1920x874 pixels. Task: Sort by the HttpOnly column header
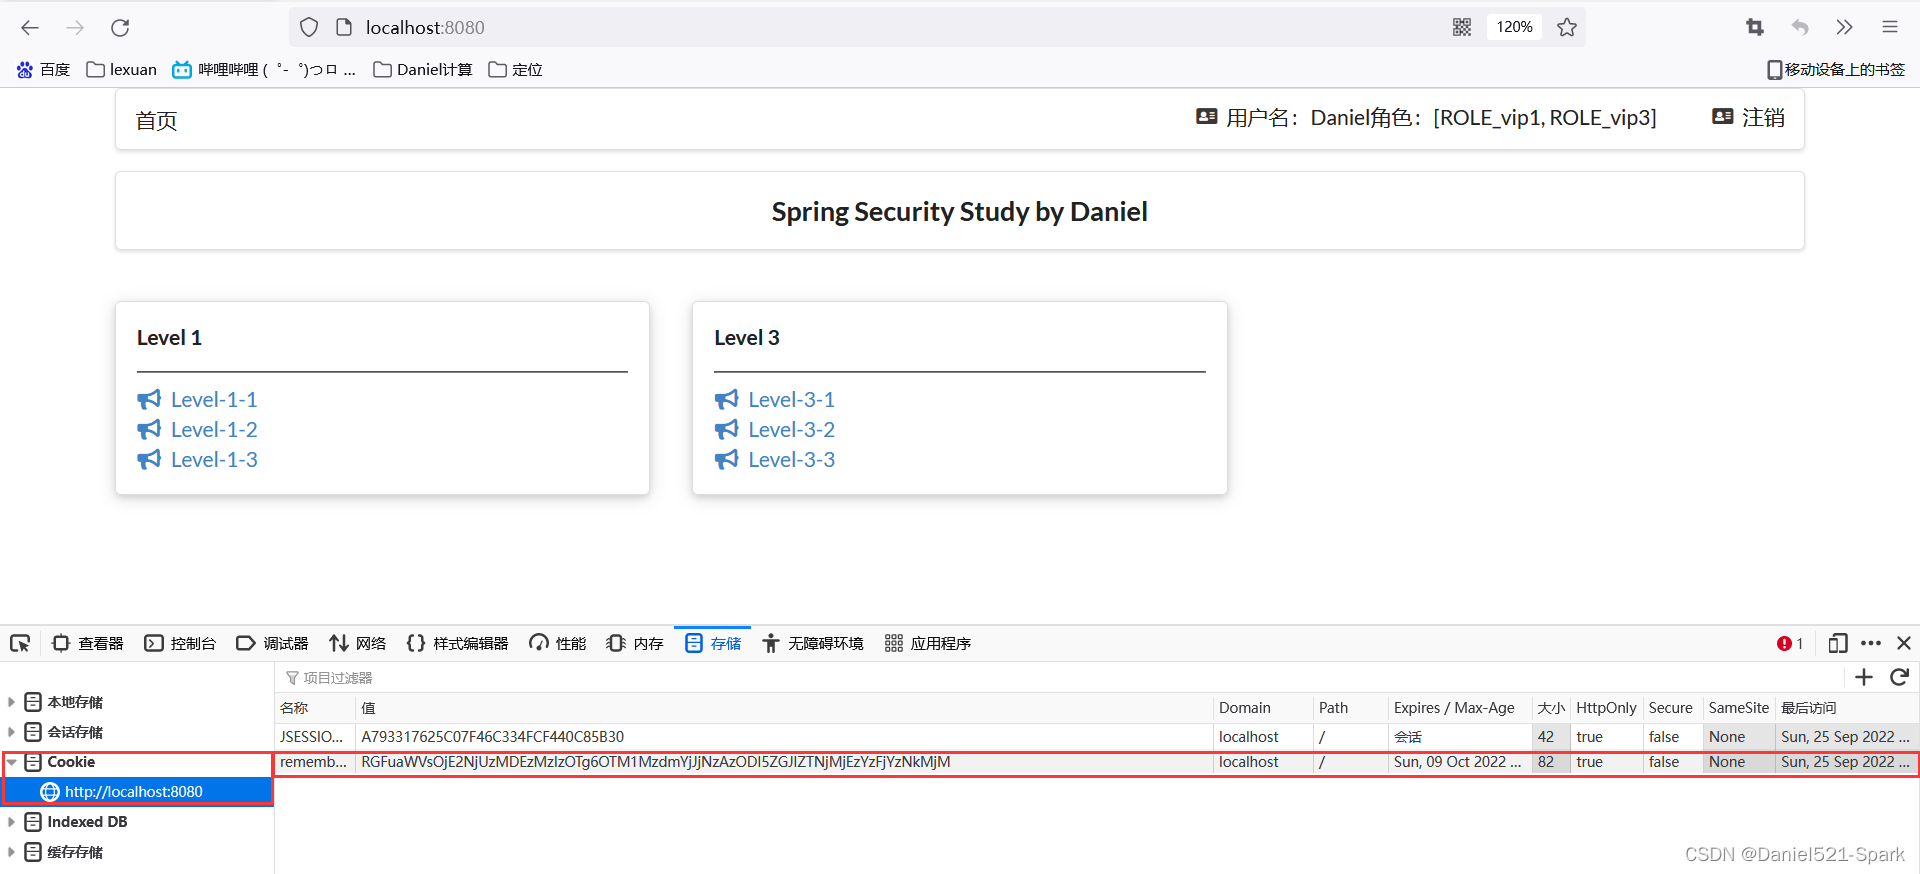click(x=1607, y=708)
